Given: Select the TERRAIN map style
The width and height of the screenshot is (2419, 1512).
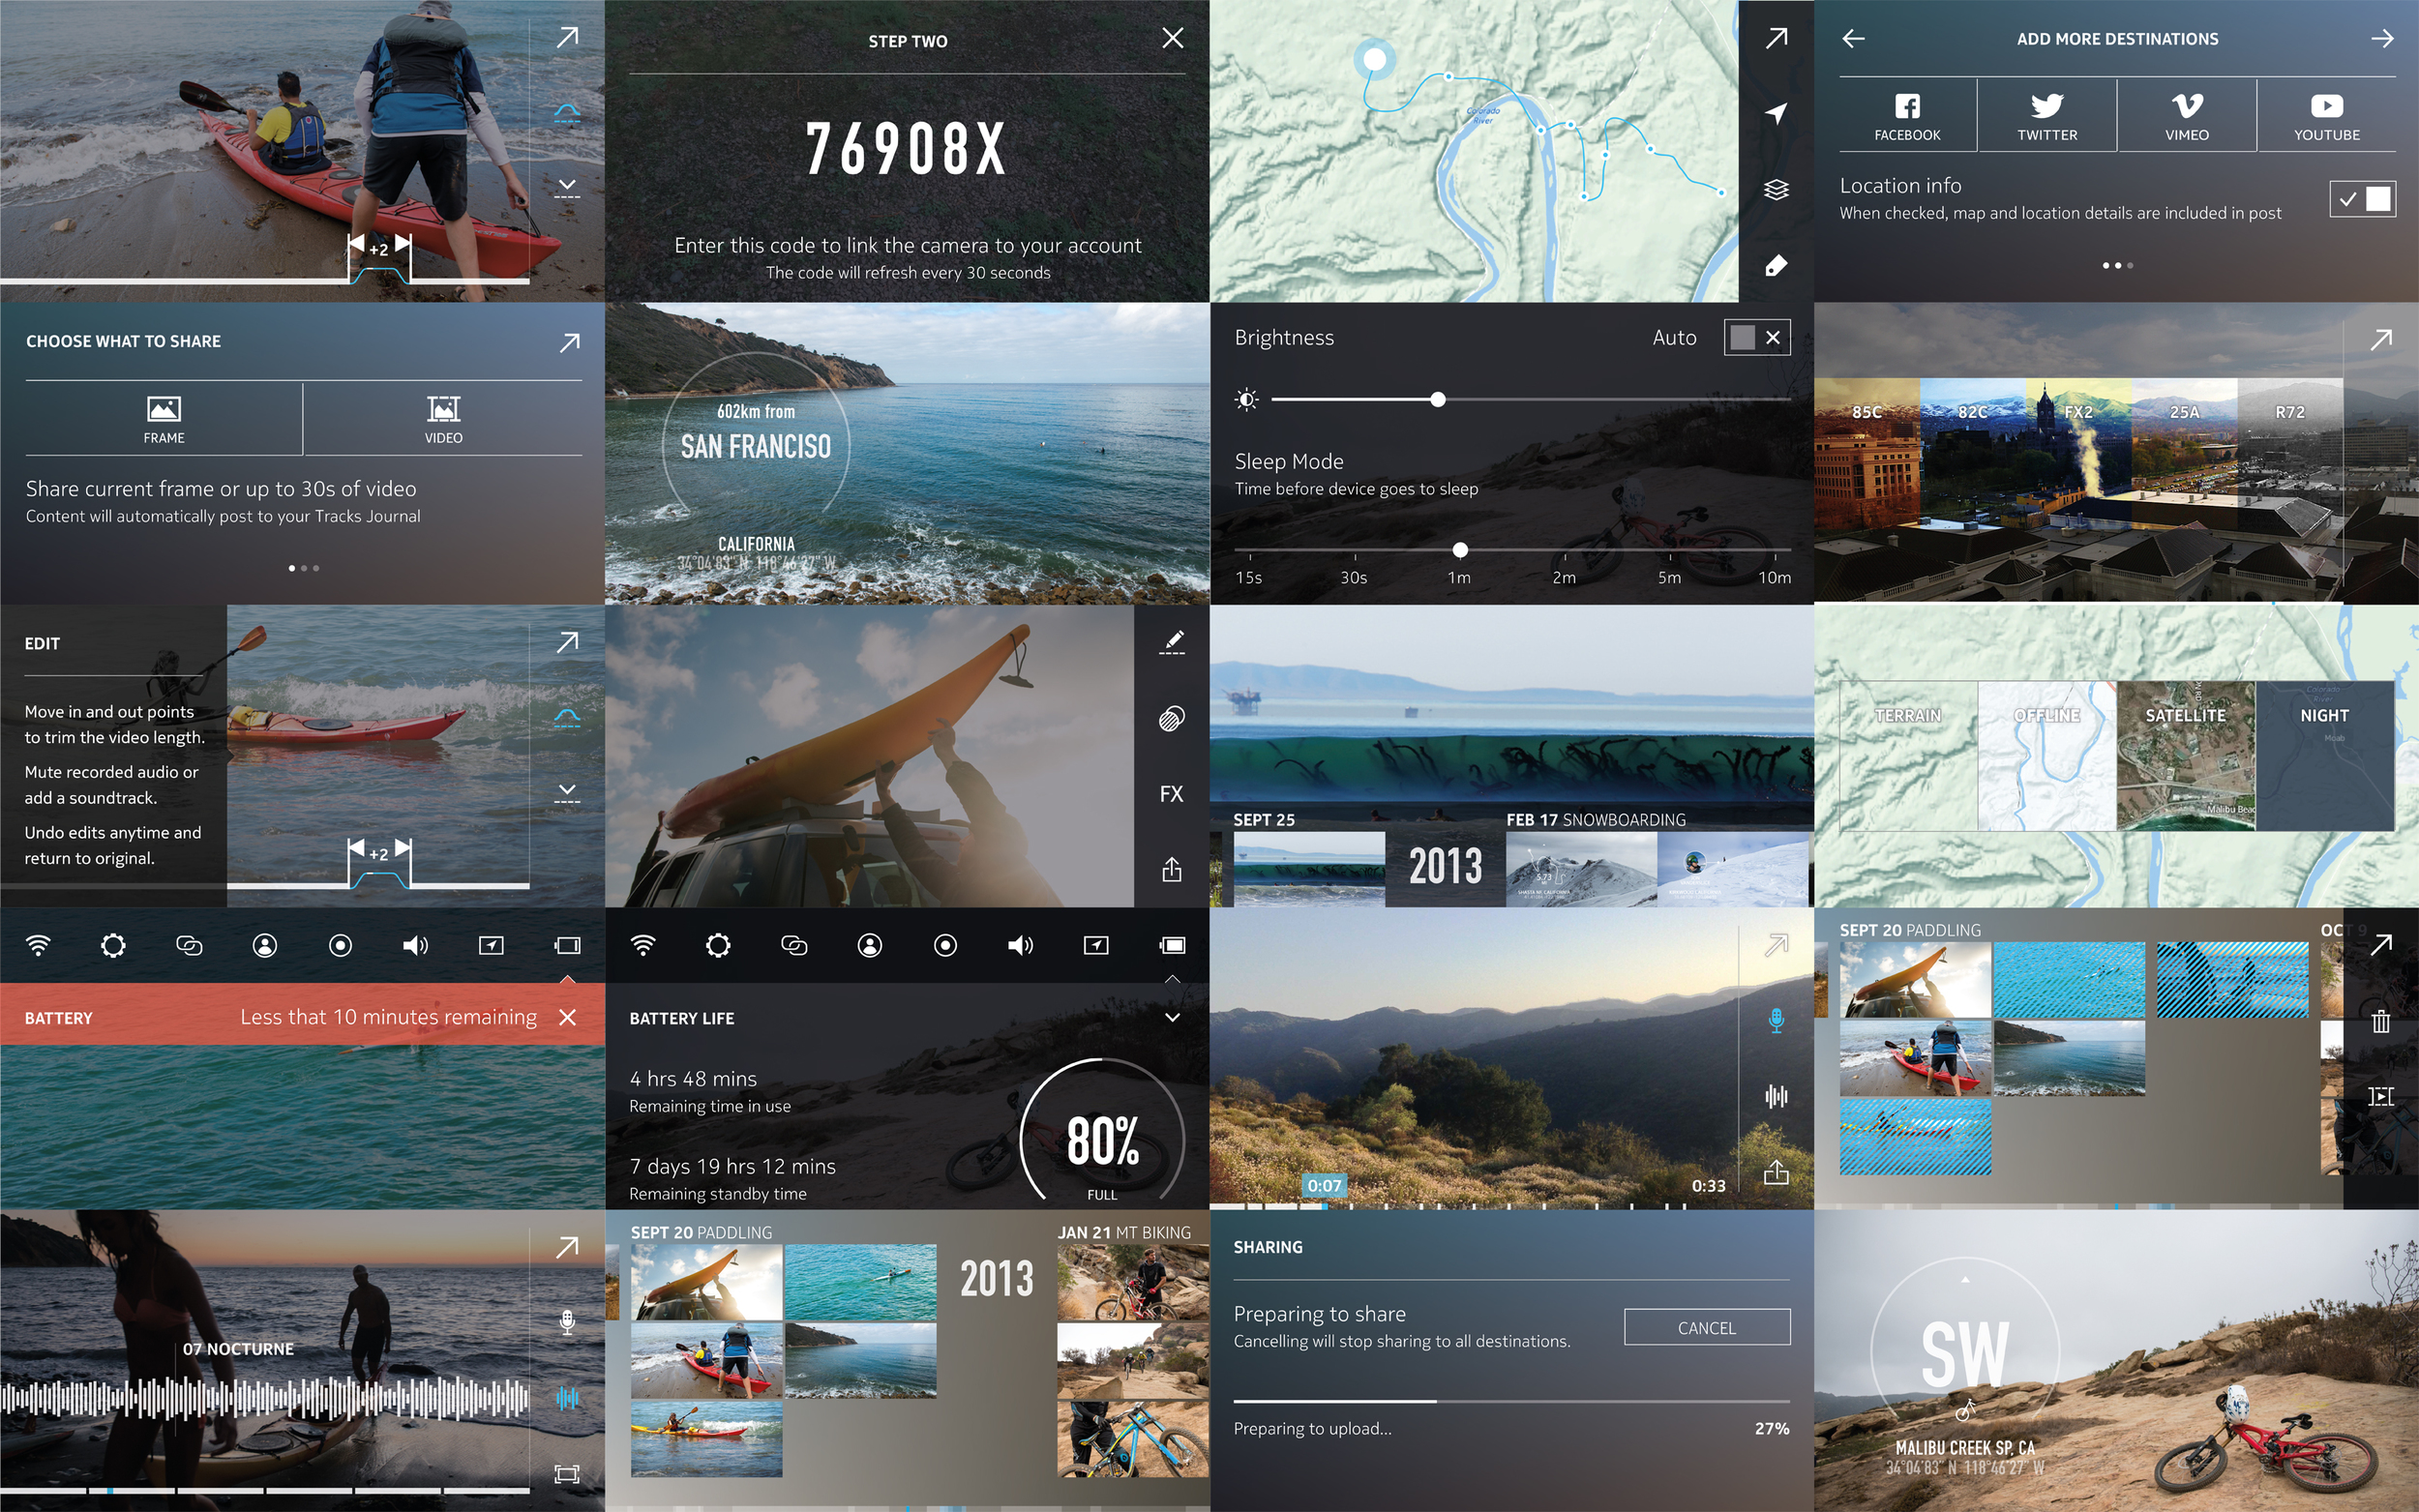Looking at the screenshot, I should click(1908, 756).
